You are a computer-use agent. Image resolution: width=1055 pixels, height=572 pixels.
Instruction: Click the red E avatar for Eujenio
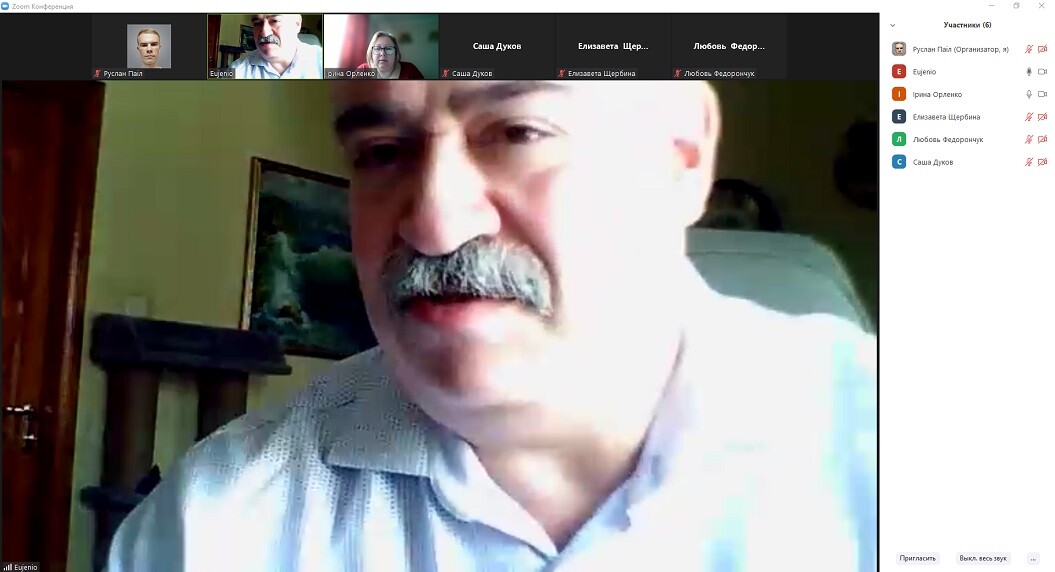click(x=899, y=72)
